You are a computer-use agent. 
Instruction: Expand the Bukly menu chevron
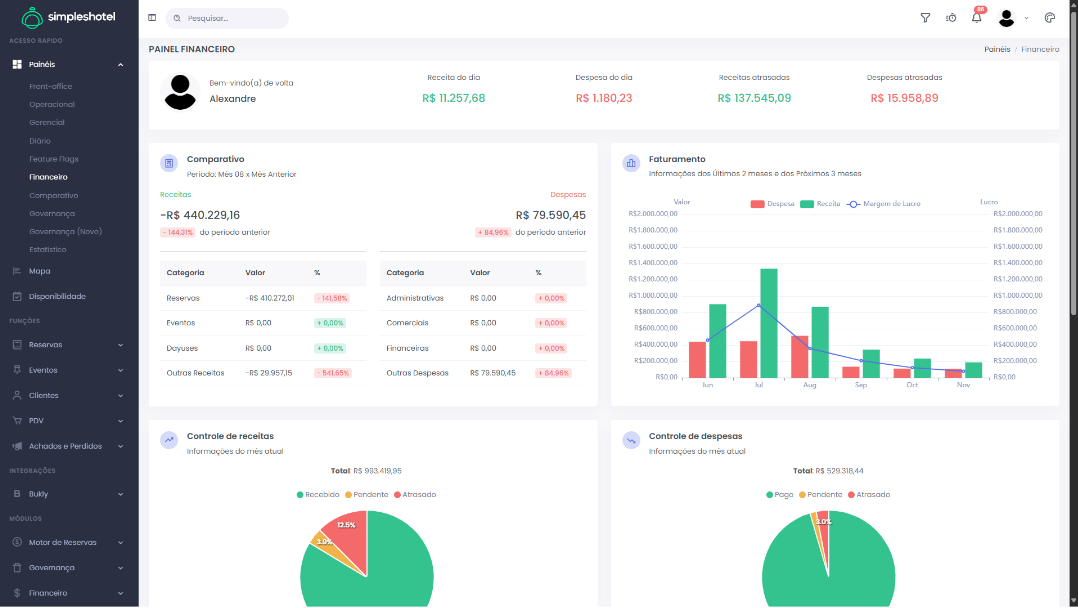click(120, 495)
